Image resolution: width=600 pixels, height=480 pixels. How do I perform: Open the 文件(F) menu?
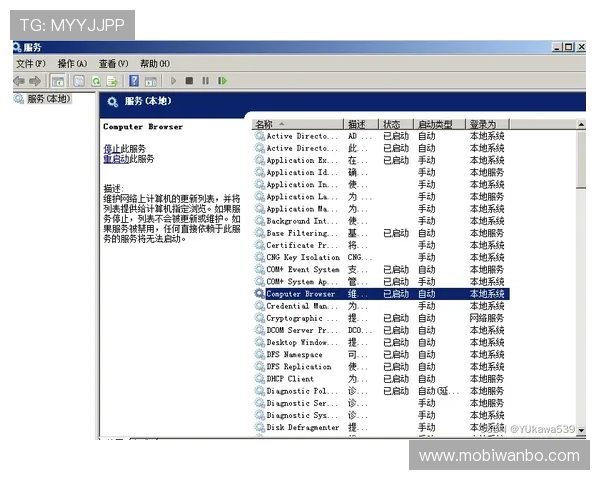tap(31, 64)
